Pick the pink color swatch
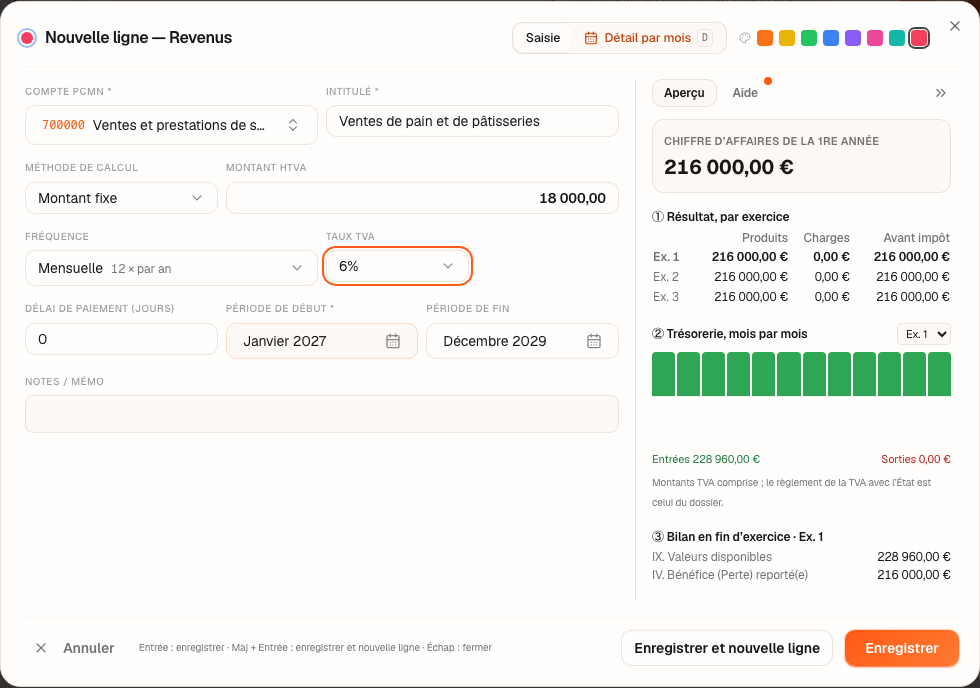Screen dimensions: 980x688 tap(875, 38)
